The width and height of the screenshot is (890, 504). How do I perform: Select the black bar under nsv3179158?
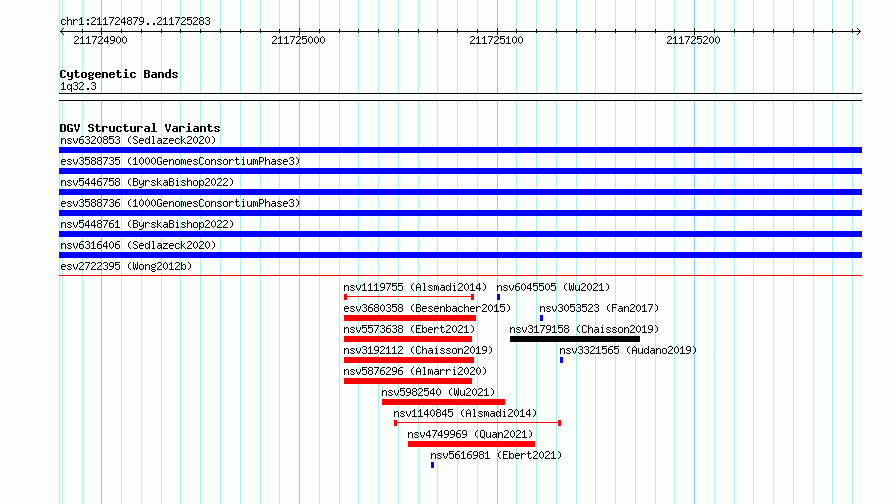pos(575,339)
